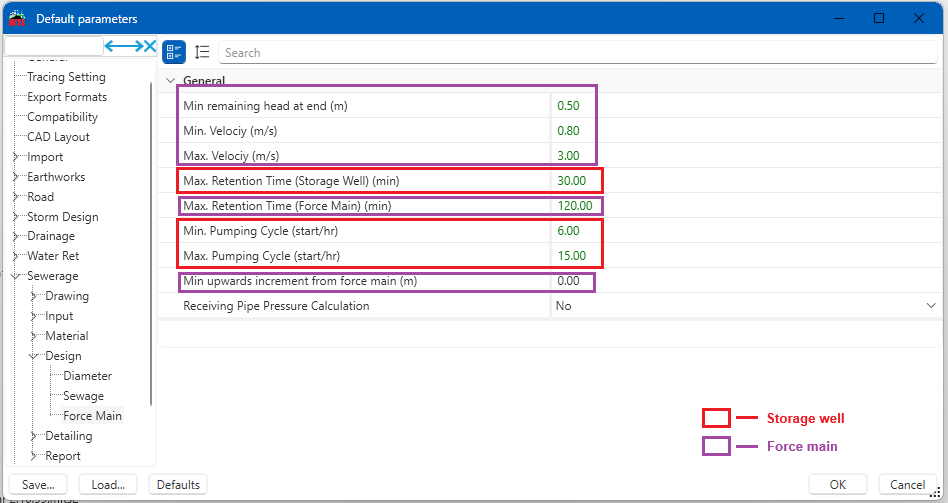Open the Tracing Setting category
This screenshot has height=503, width=948.
[x=66, y=77]
